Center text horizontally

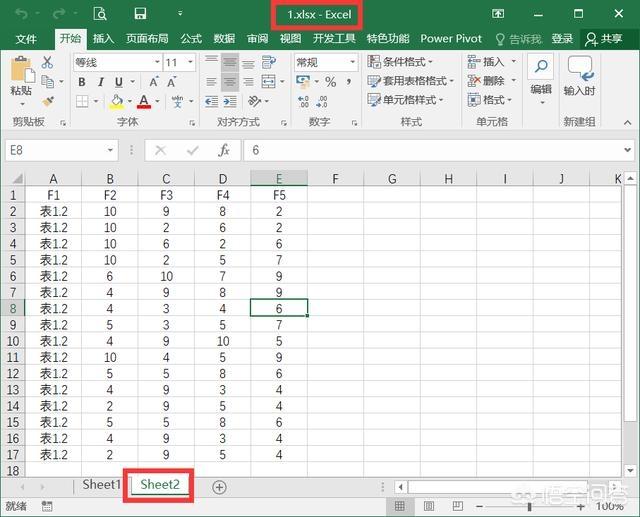click(230, 82)
